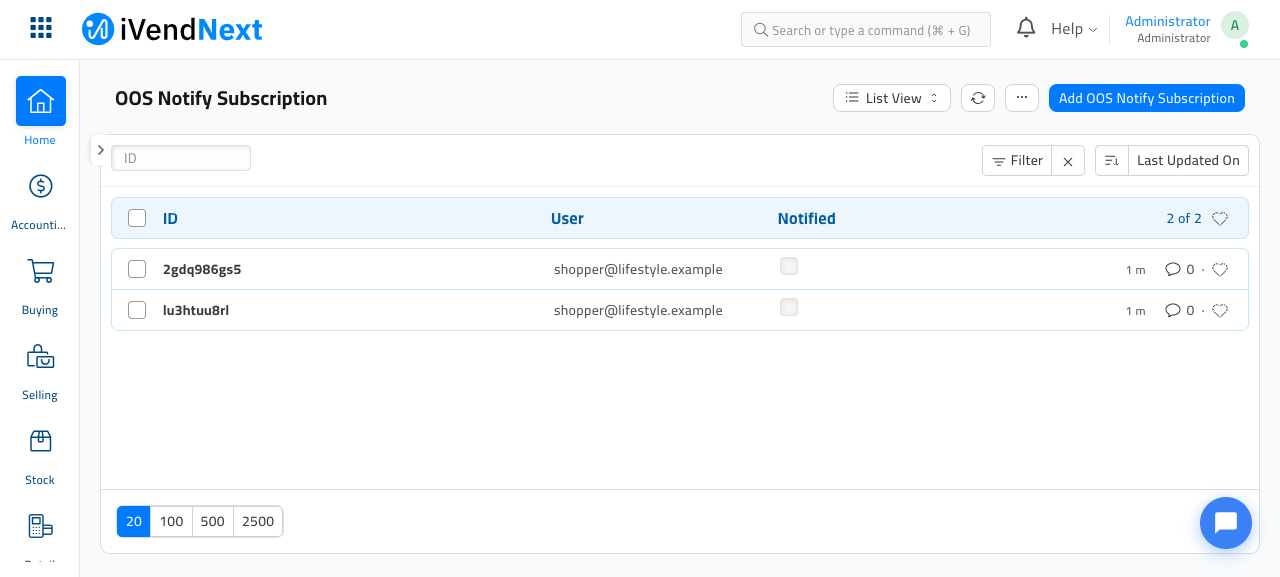Screen dimensions: 1280x577
Task: Open the apps grid launcher icon
Action: (x=41, y=28)
